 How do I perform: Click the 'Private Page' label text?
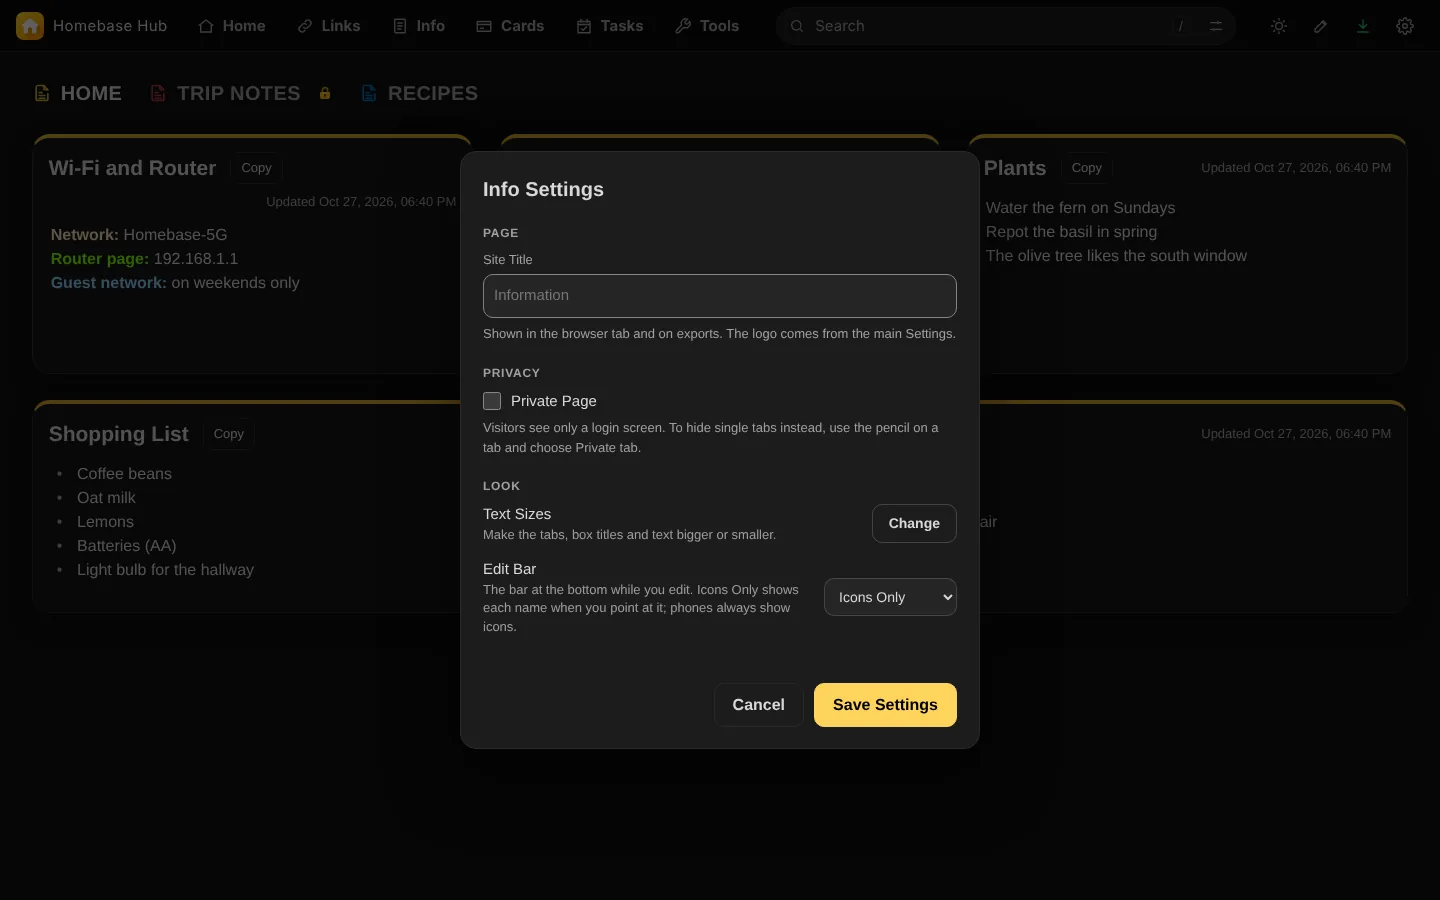point(553,401)
